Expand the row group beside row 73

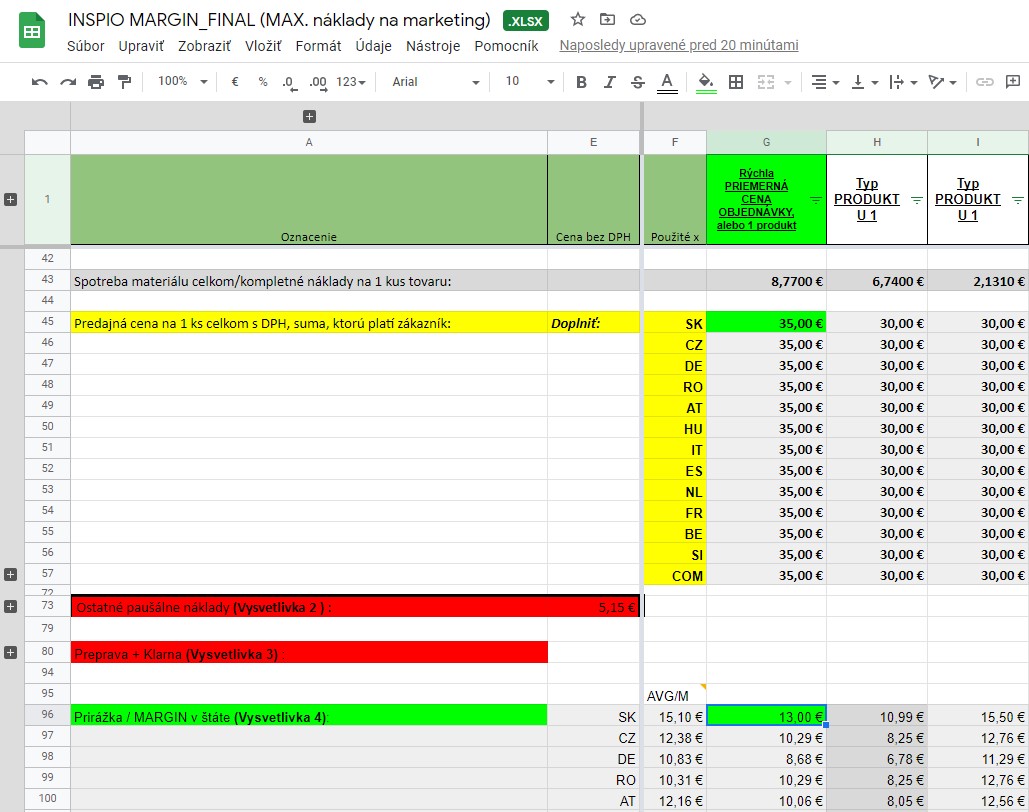click(10, 607)
